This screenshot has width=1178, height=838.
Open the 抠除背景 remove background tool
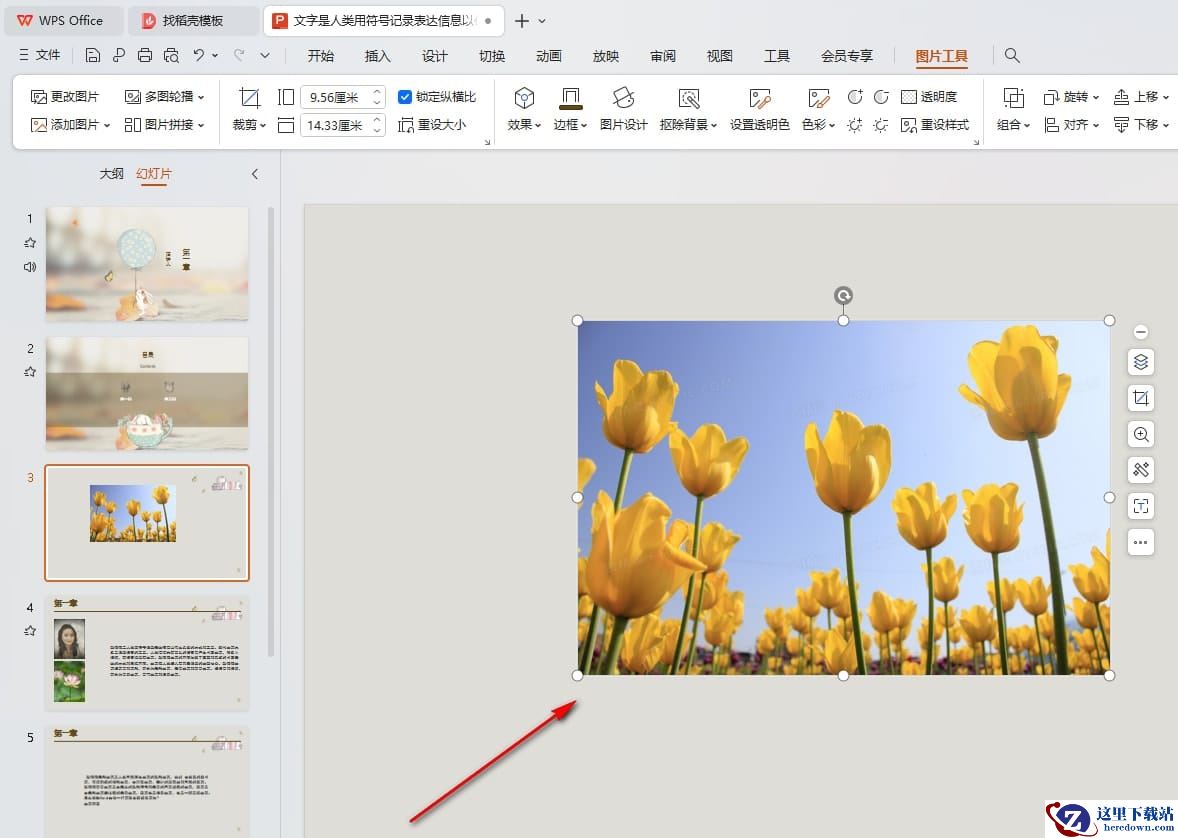pyautogui.click(x=688, y=110)
